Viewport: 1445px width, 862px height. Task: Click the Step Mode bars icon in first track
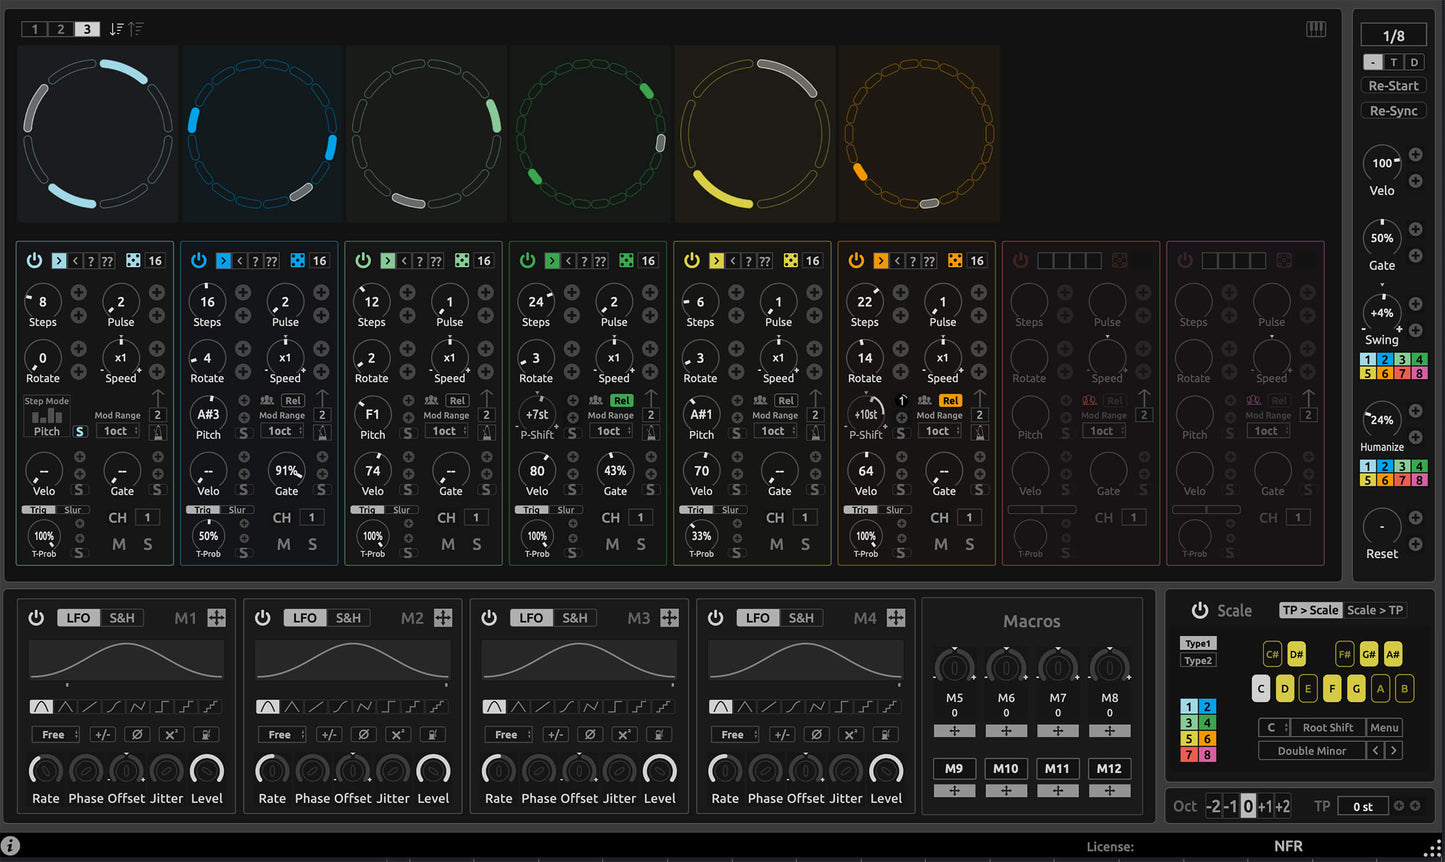[x=47, y=415]
